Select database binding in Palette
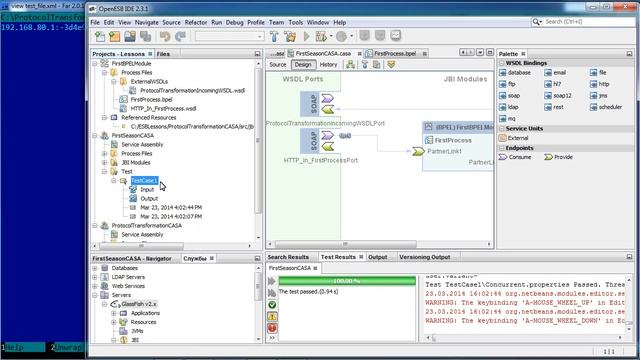This screenshot has height=360, width=640. [x=515, y=72]
